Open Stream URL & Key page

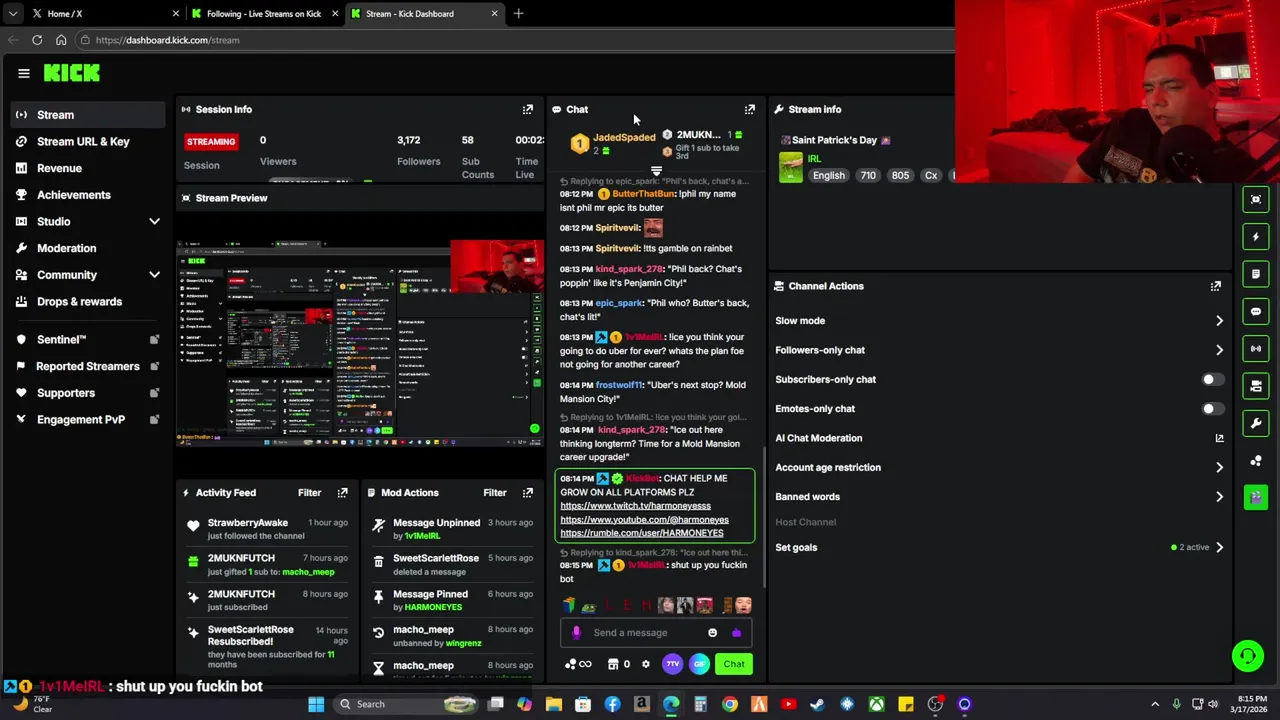point(88,141)
